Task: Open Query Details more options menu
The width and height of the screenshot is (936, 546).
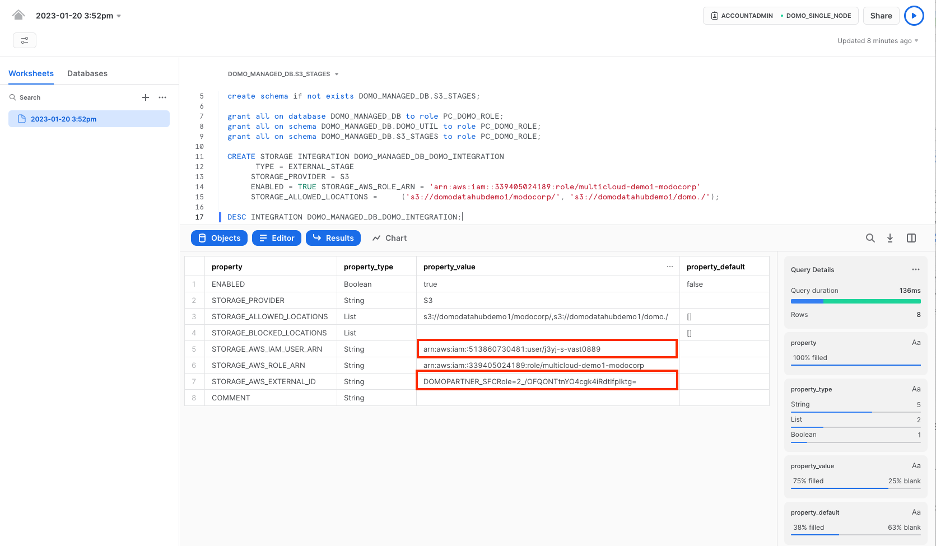Action: coord(915,270)
